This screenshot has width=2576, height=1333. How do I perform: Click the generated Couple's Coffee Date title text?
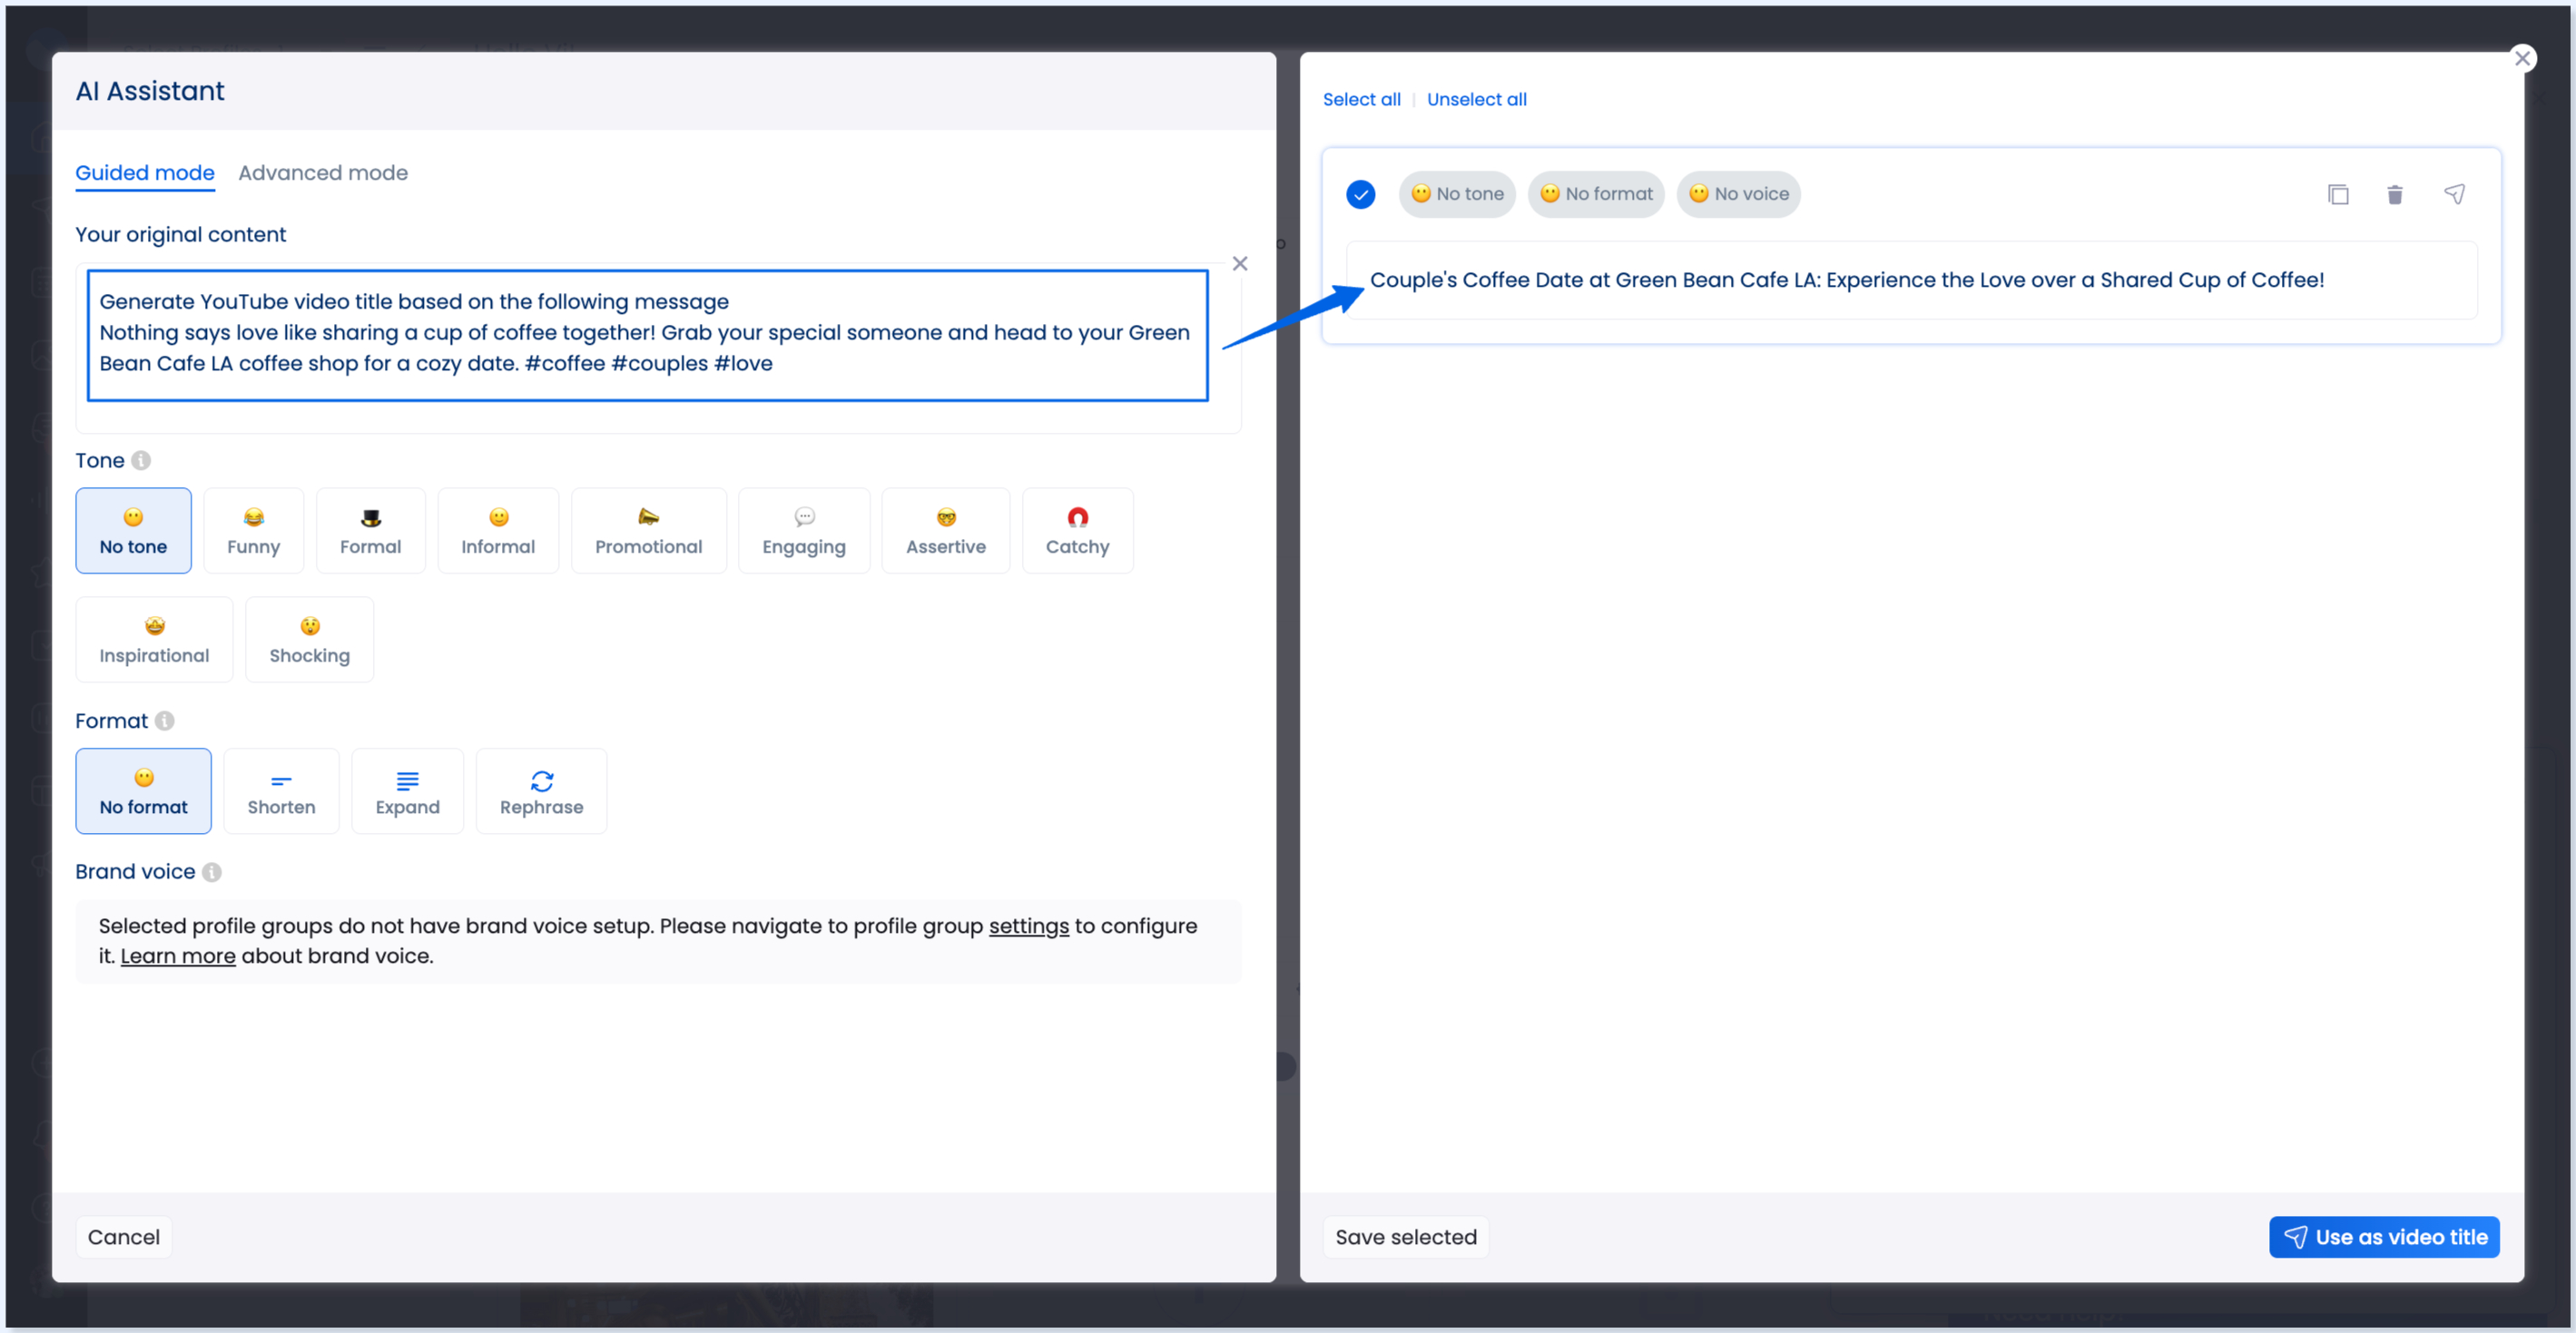(x=1846, y=280)
